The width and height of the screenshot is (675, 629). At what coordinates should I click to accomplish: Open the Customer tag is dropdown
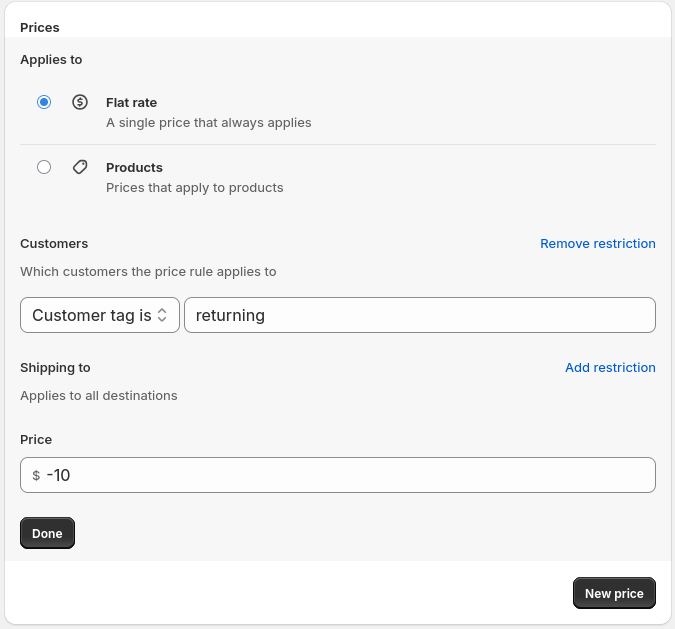click(x=99, y=315)
